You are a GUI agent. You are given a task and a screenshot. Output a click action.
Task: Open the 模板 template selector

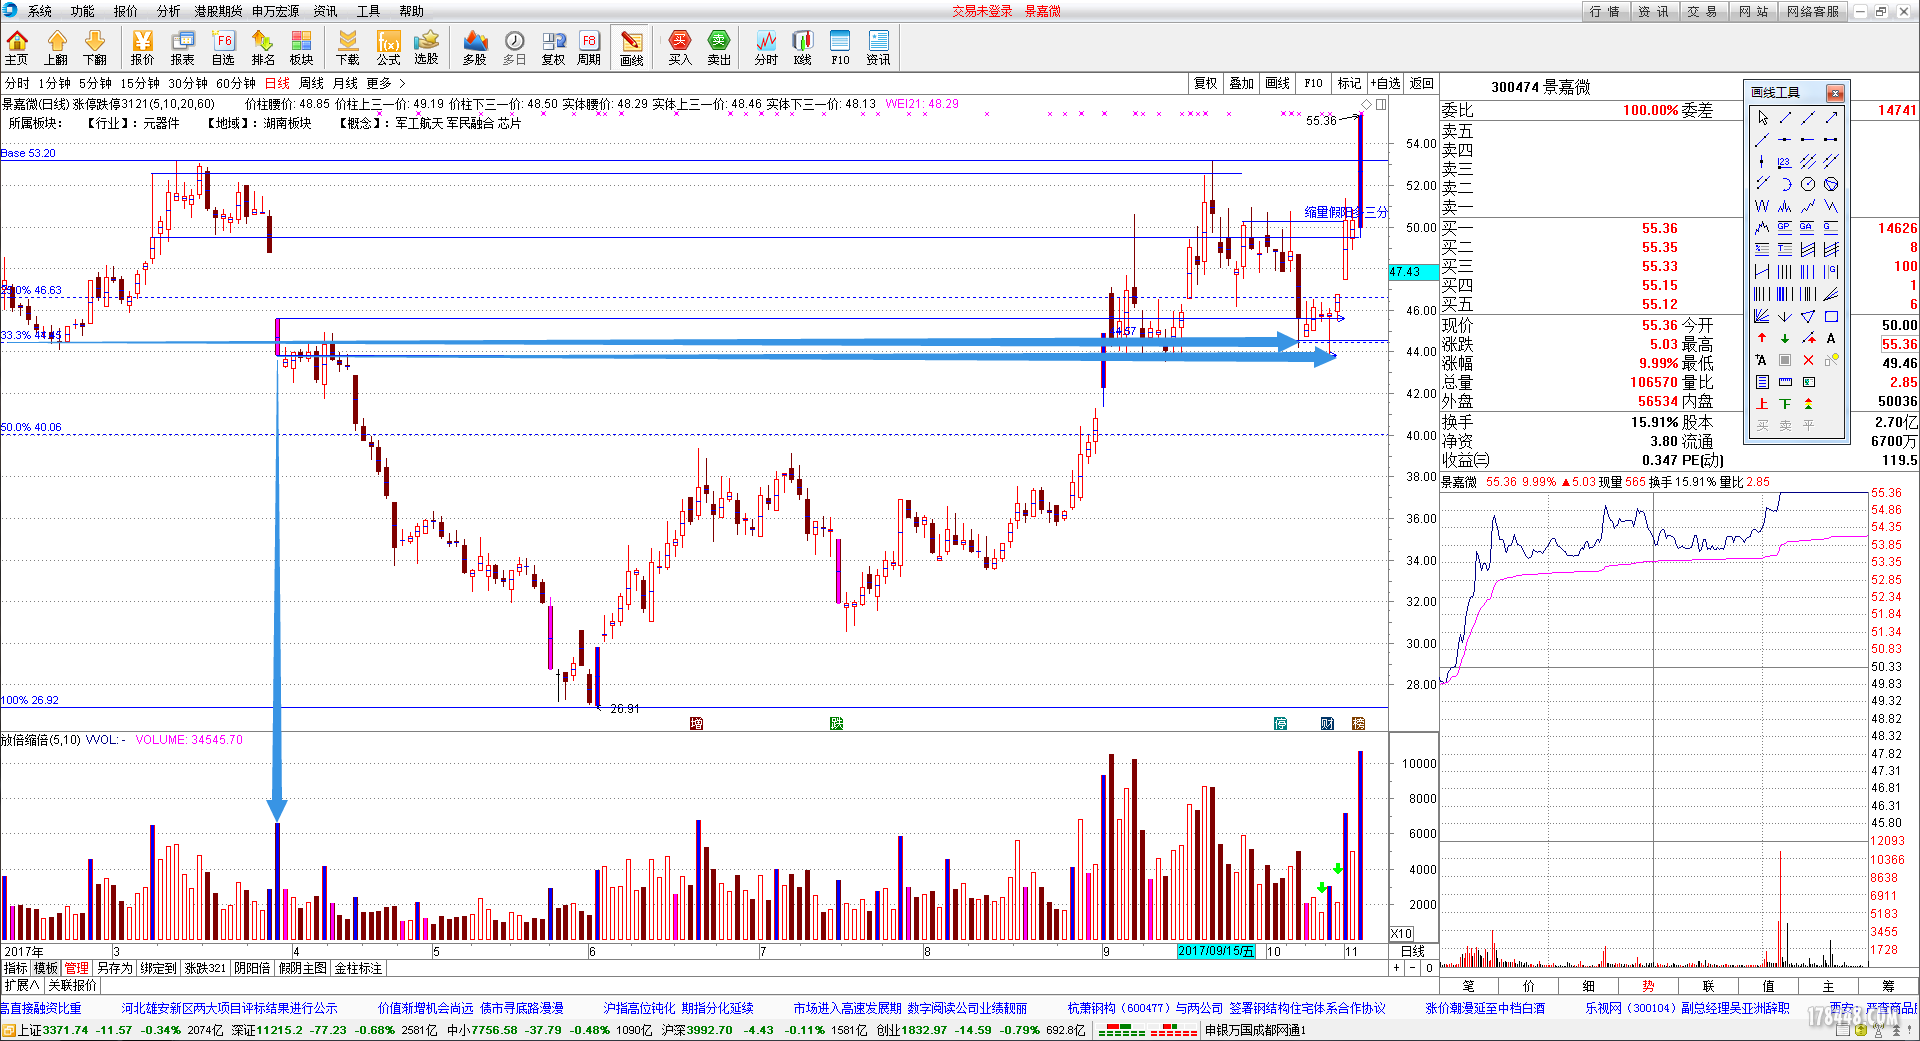pos(46,968)
